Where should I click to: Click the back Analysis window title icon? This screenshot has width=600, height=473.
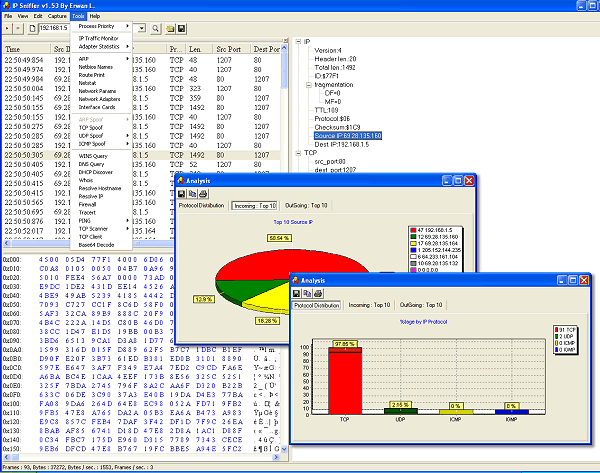pos(181,180)
